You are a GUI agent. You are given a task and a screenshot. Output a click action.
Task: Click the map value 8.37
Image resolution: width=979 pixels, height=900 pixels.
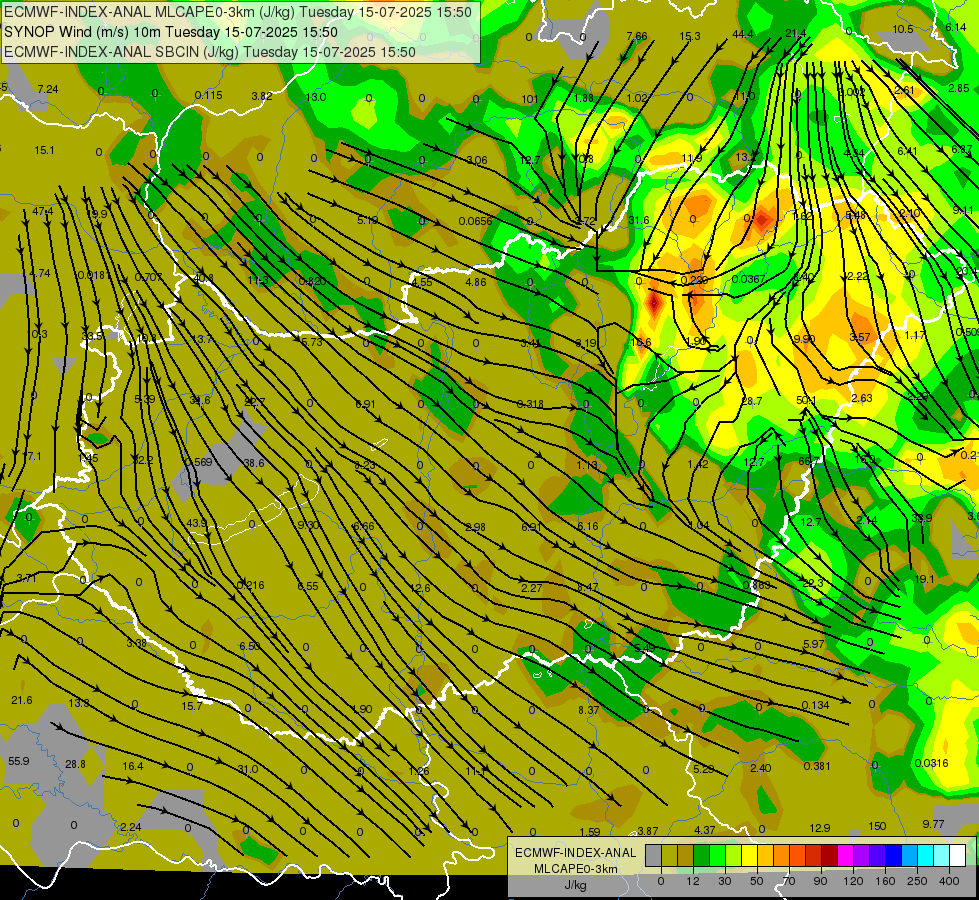(x=588, y=710)
